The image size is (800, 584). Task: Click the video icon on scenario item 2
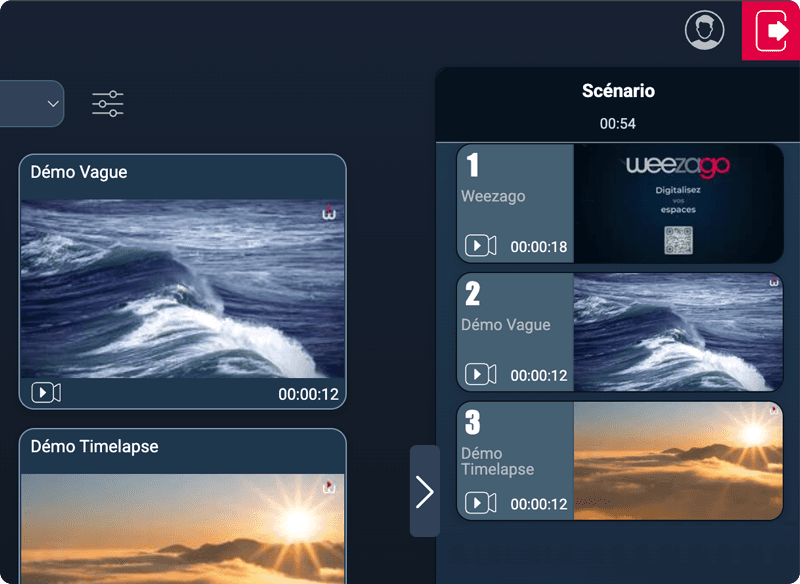(480, 375)
